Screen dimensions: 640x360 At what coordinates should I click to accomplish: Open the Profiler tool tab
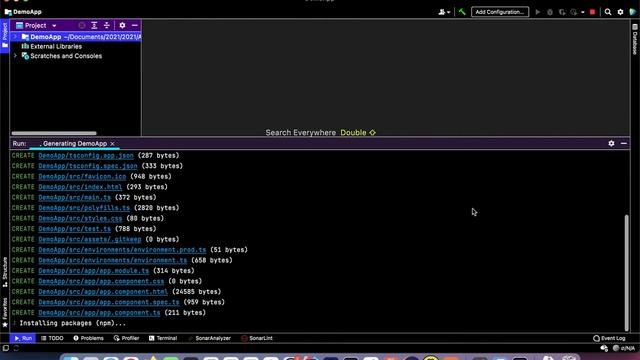point(127,338)
